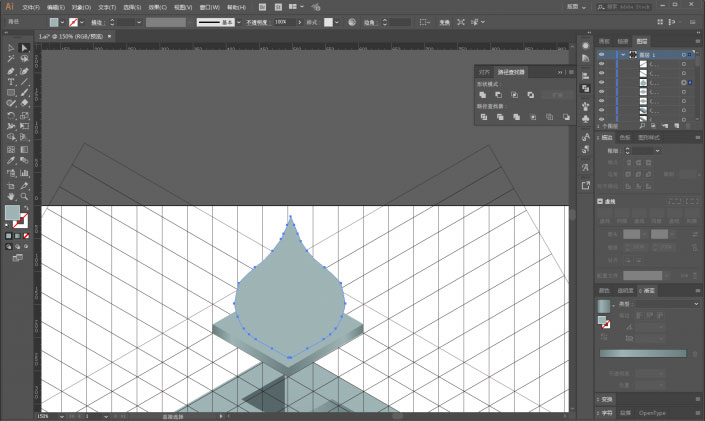Click the Unite shape mode icon
The image size is (705, 421).
pyautogui.click(x=483, y=95)
